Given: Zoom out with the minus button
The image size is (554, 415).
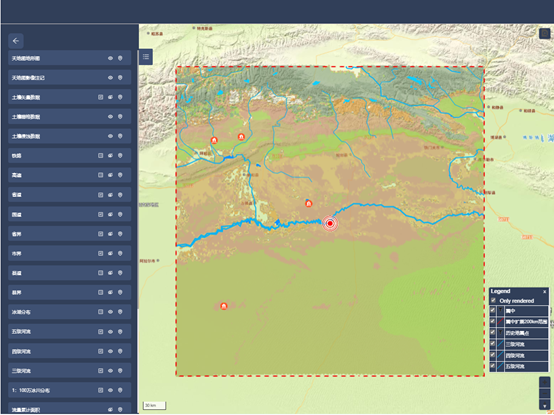Looking at the screenshot, I should pyautogui.click(x=544, y=393).
